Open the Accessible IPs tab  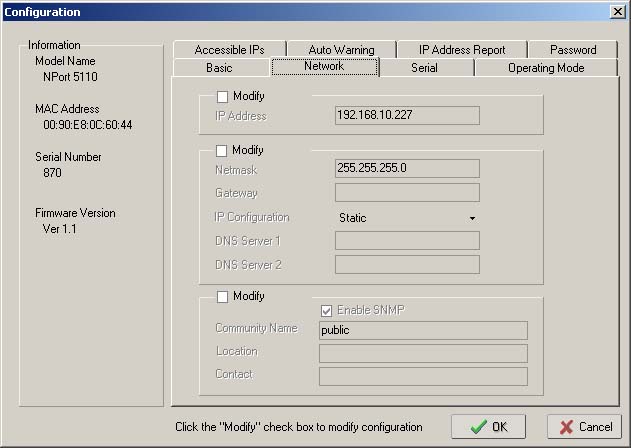[228, 50]
